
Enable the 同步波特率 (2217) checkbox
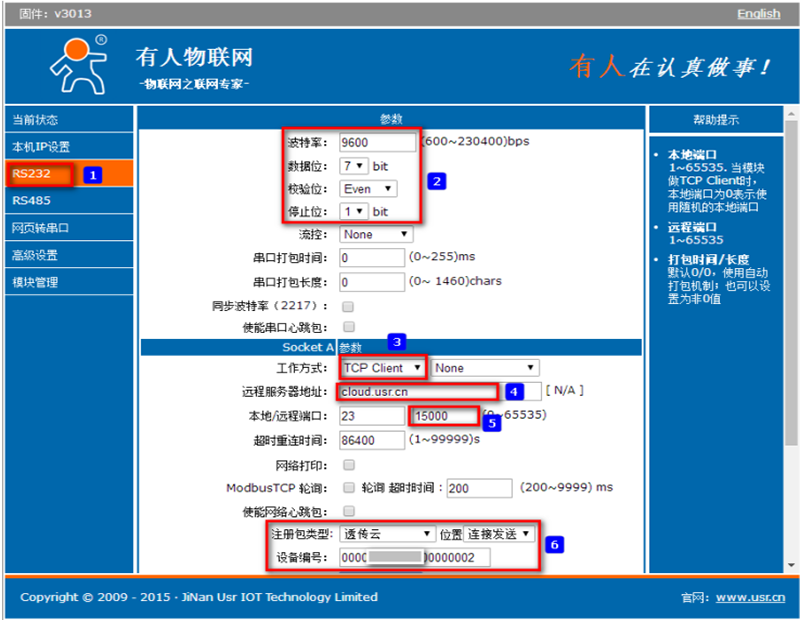click(x=348, y=306)
